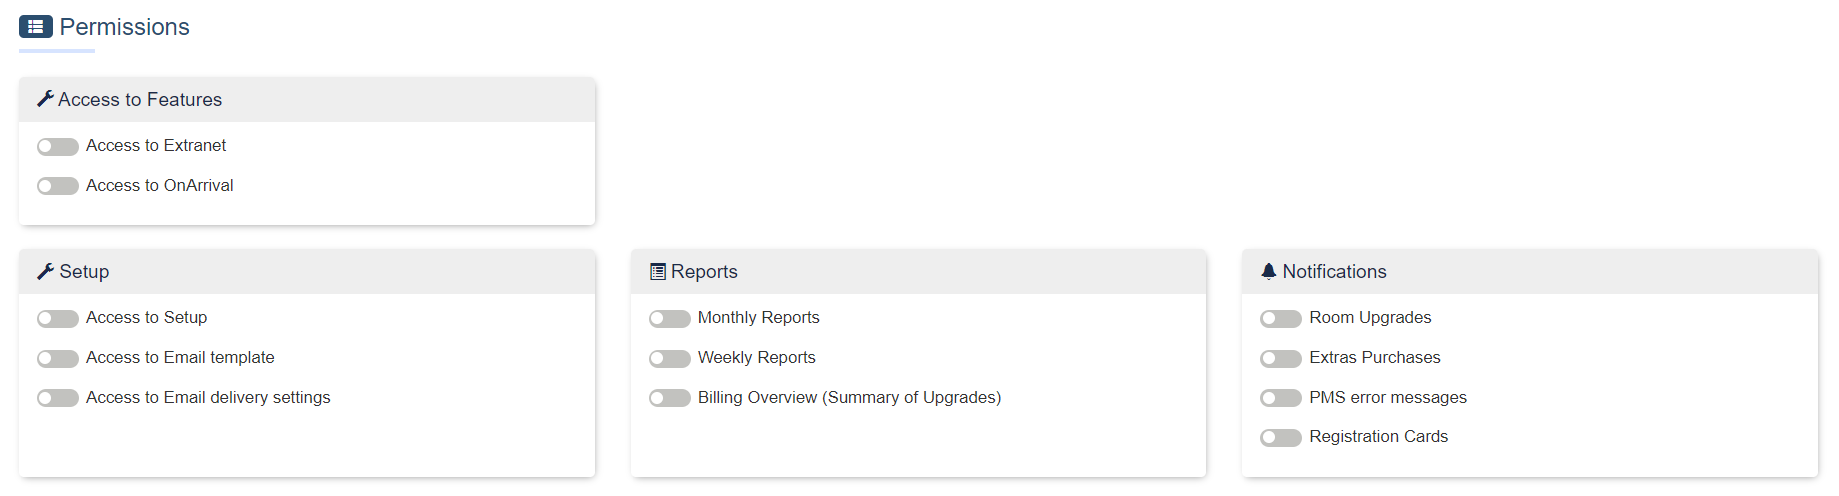Toggle Billing Overview summary of upgrades

pos(670,398)
